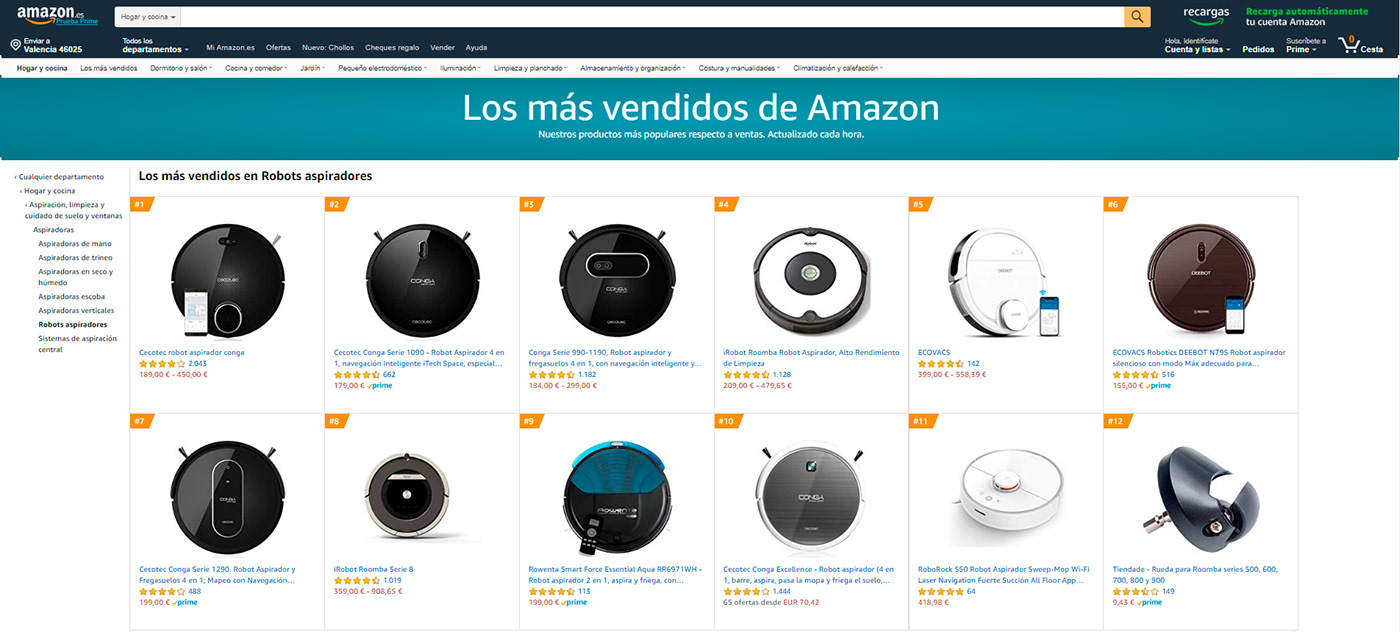Click star rating of RoboRock S50
This screenshot has width=1400, height=632.
(x=940, y=591)
